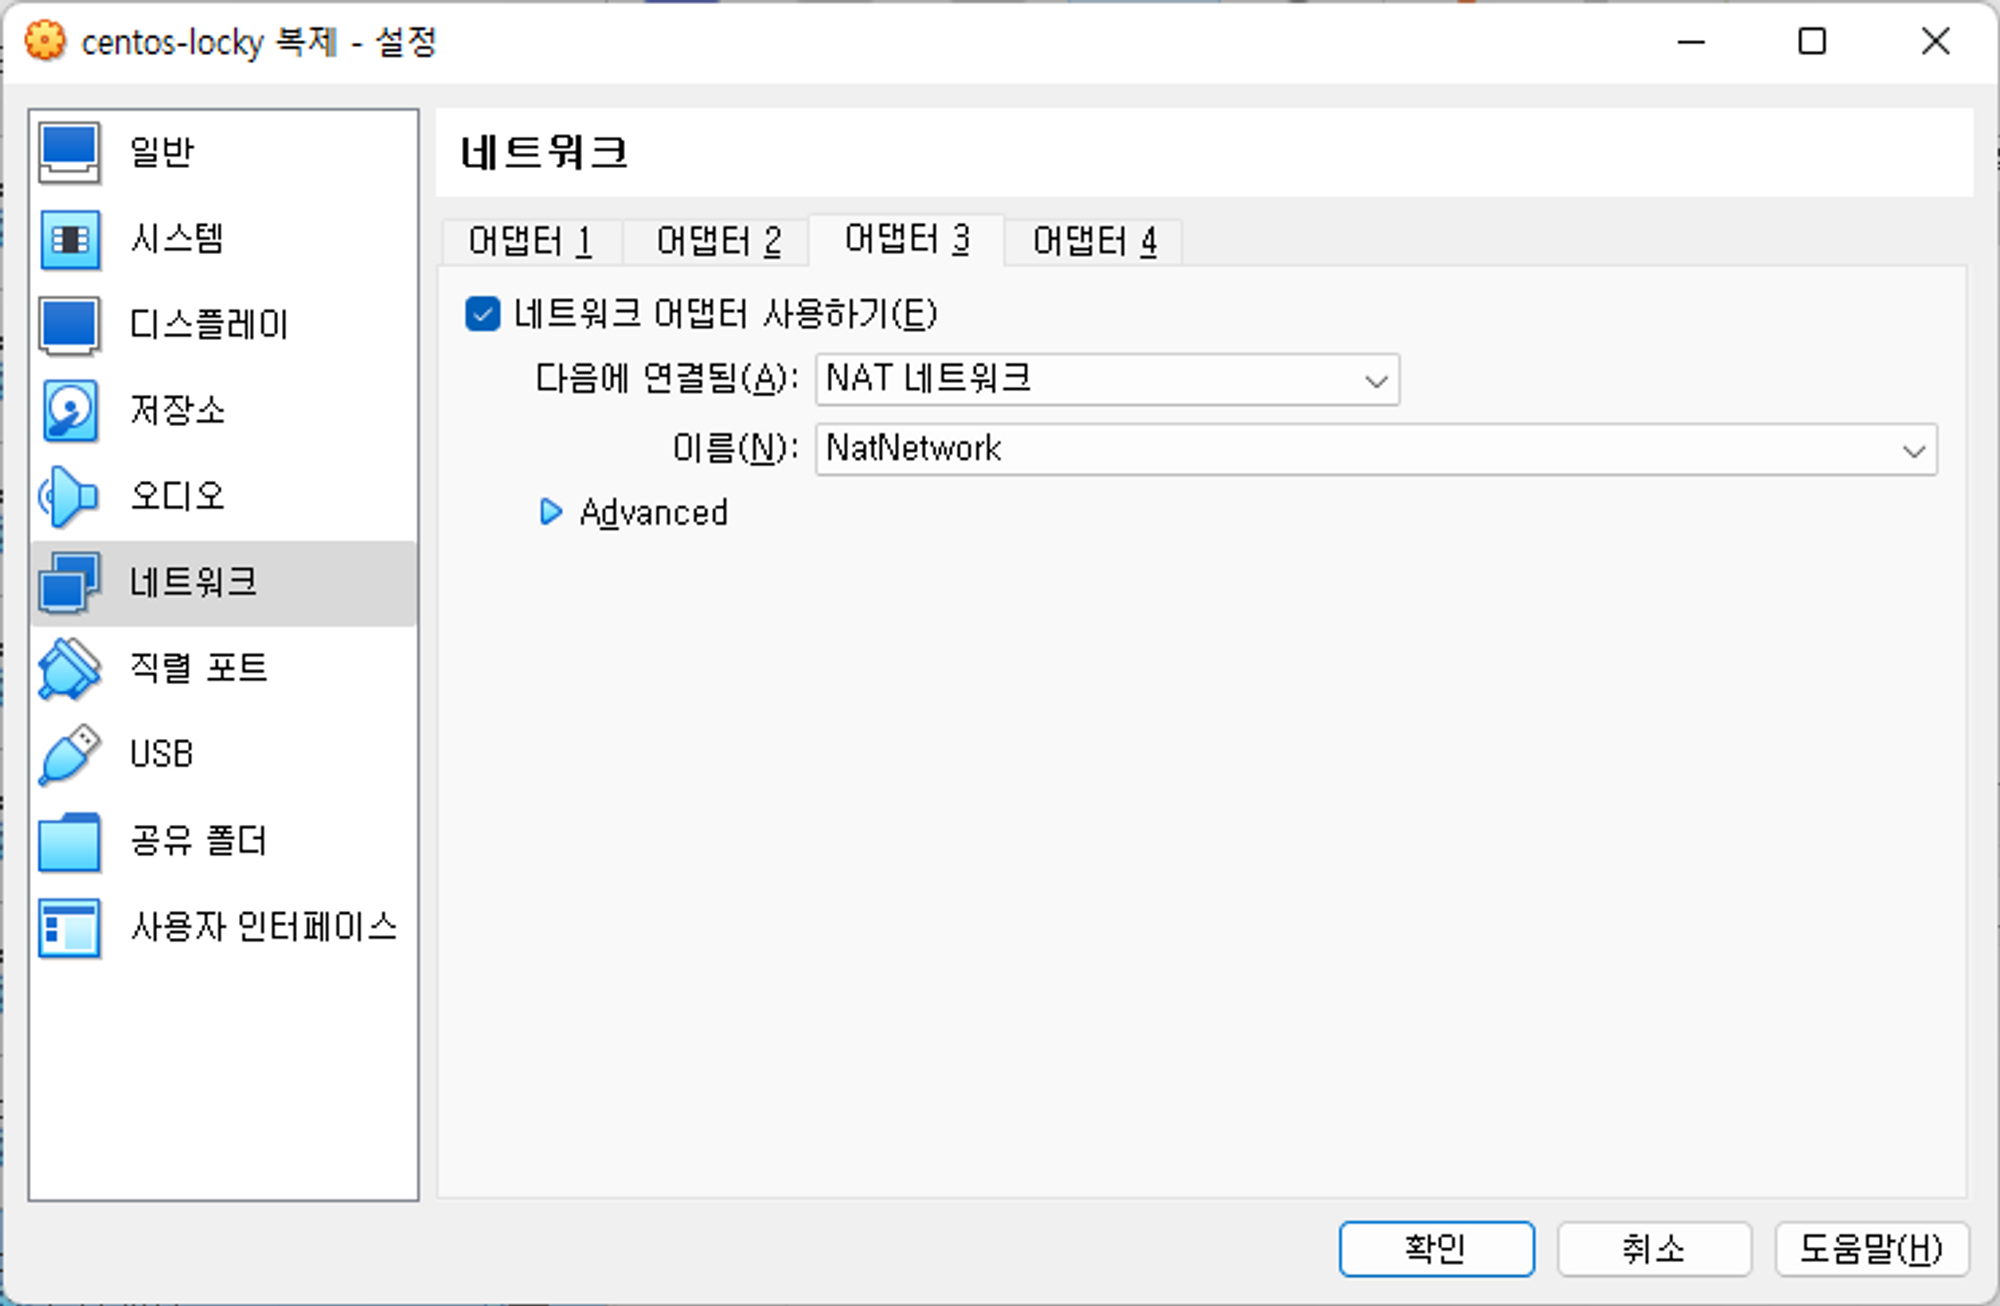Open the 일반 (General) settings icon
2000x1306 pixels.
[x=69, y=153]
